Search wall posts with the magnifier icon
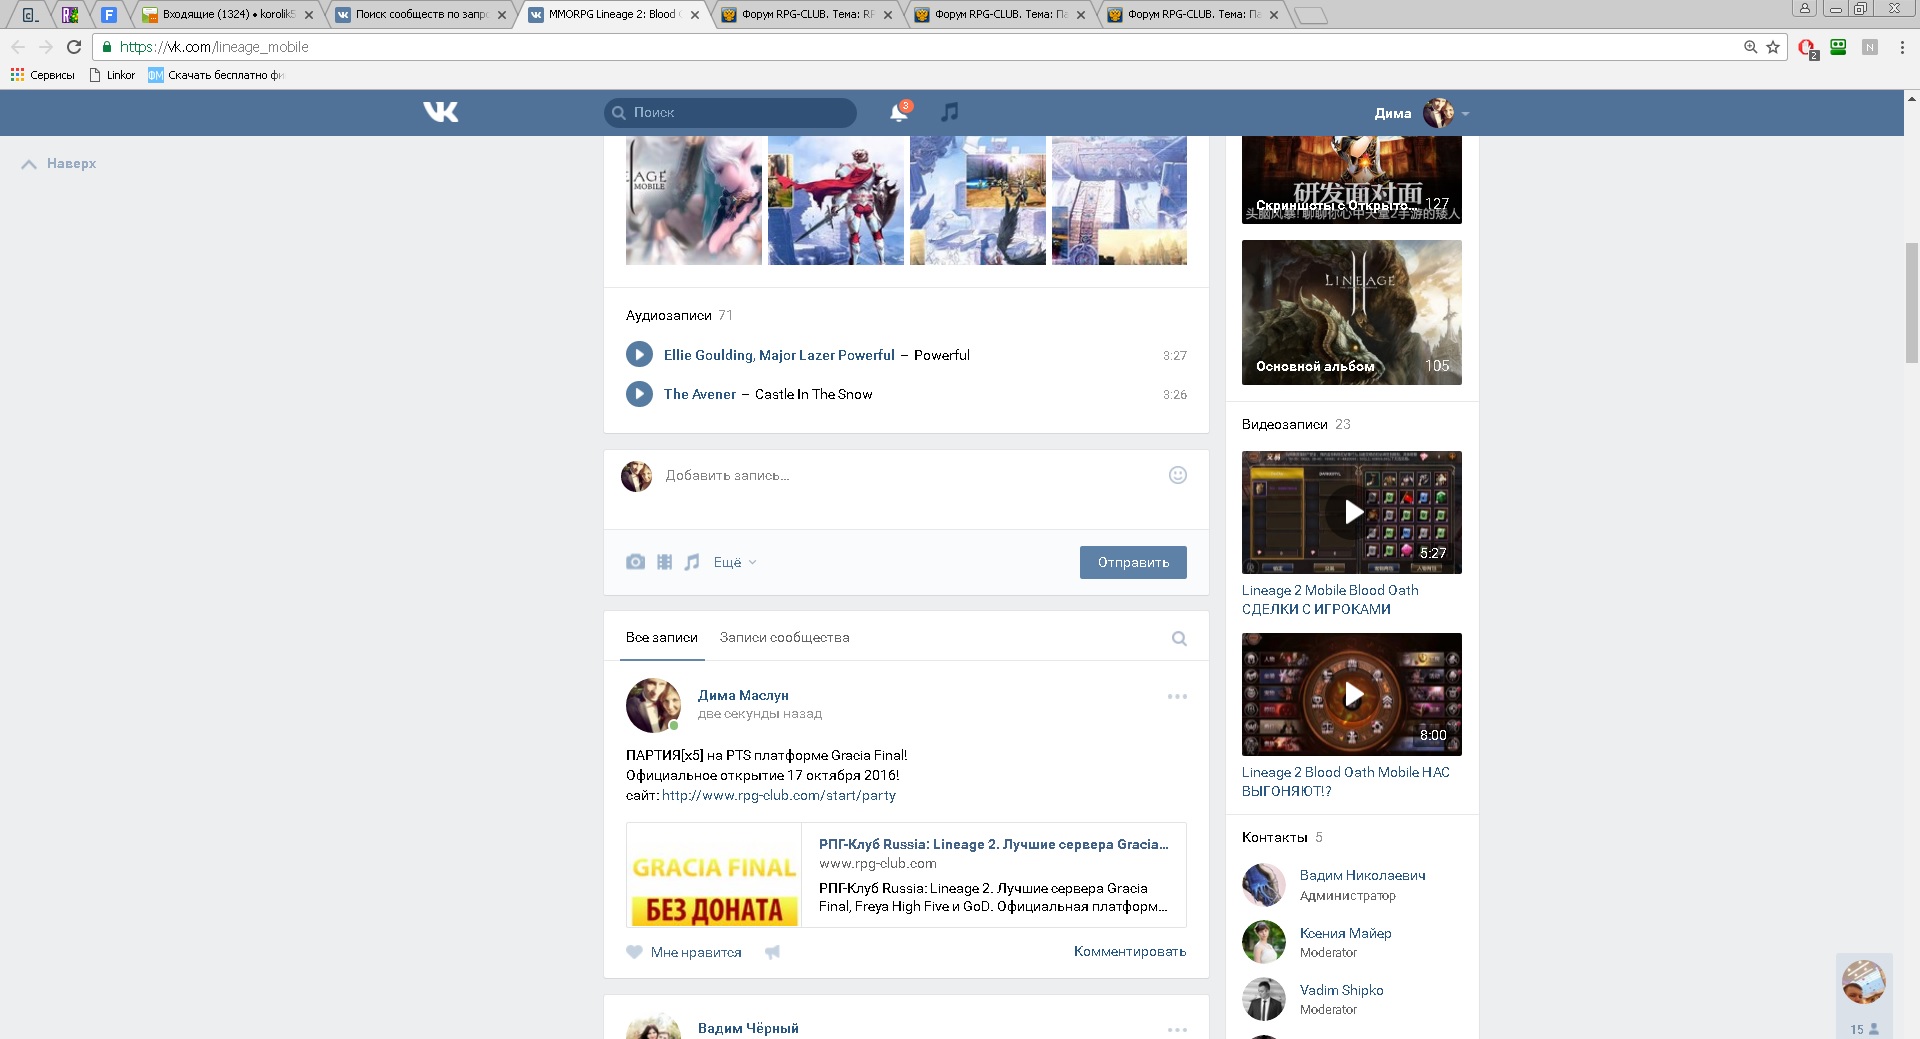This screenshot has height=1039, width=1920. (1179, 638)
